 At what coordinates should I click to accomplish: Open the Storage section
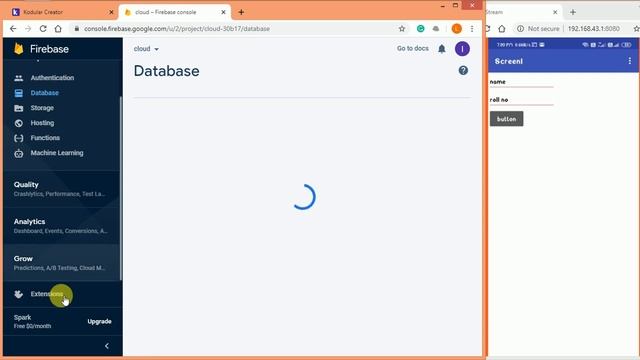[x=42, y=108]
